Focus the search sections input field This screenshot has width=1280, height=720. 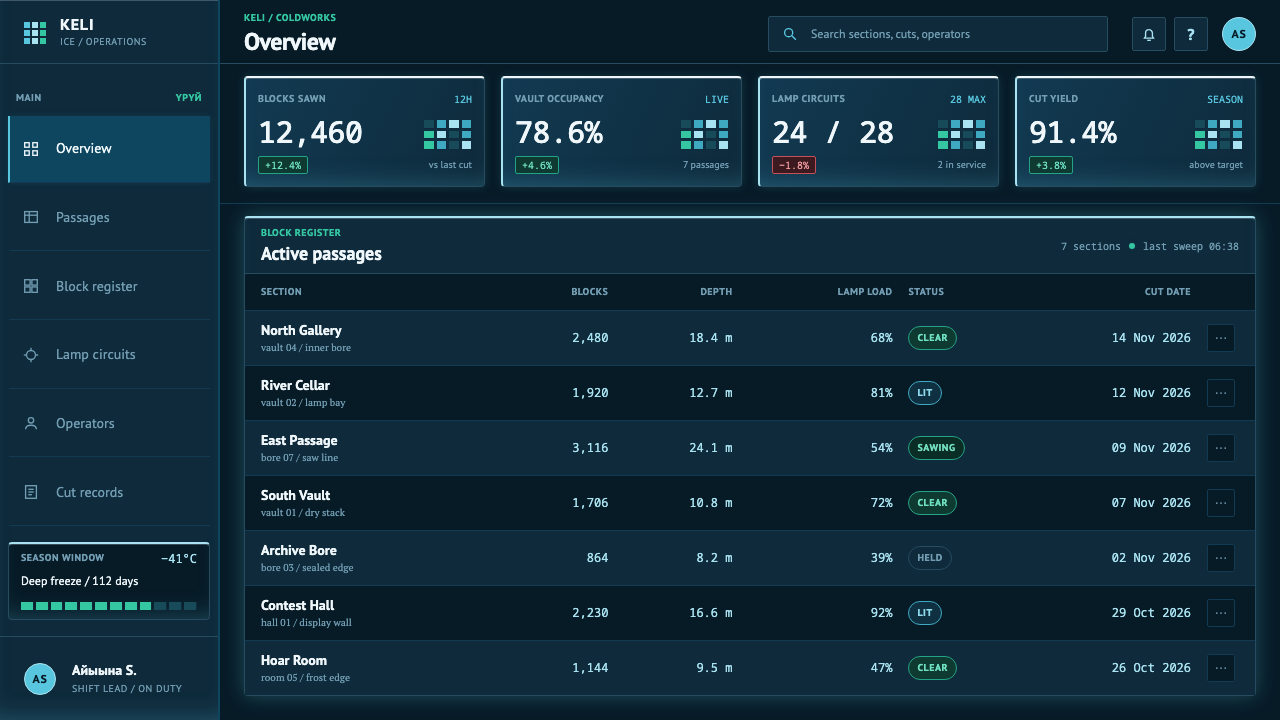pos(938,34)
